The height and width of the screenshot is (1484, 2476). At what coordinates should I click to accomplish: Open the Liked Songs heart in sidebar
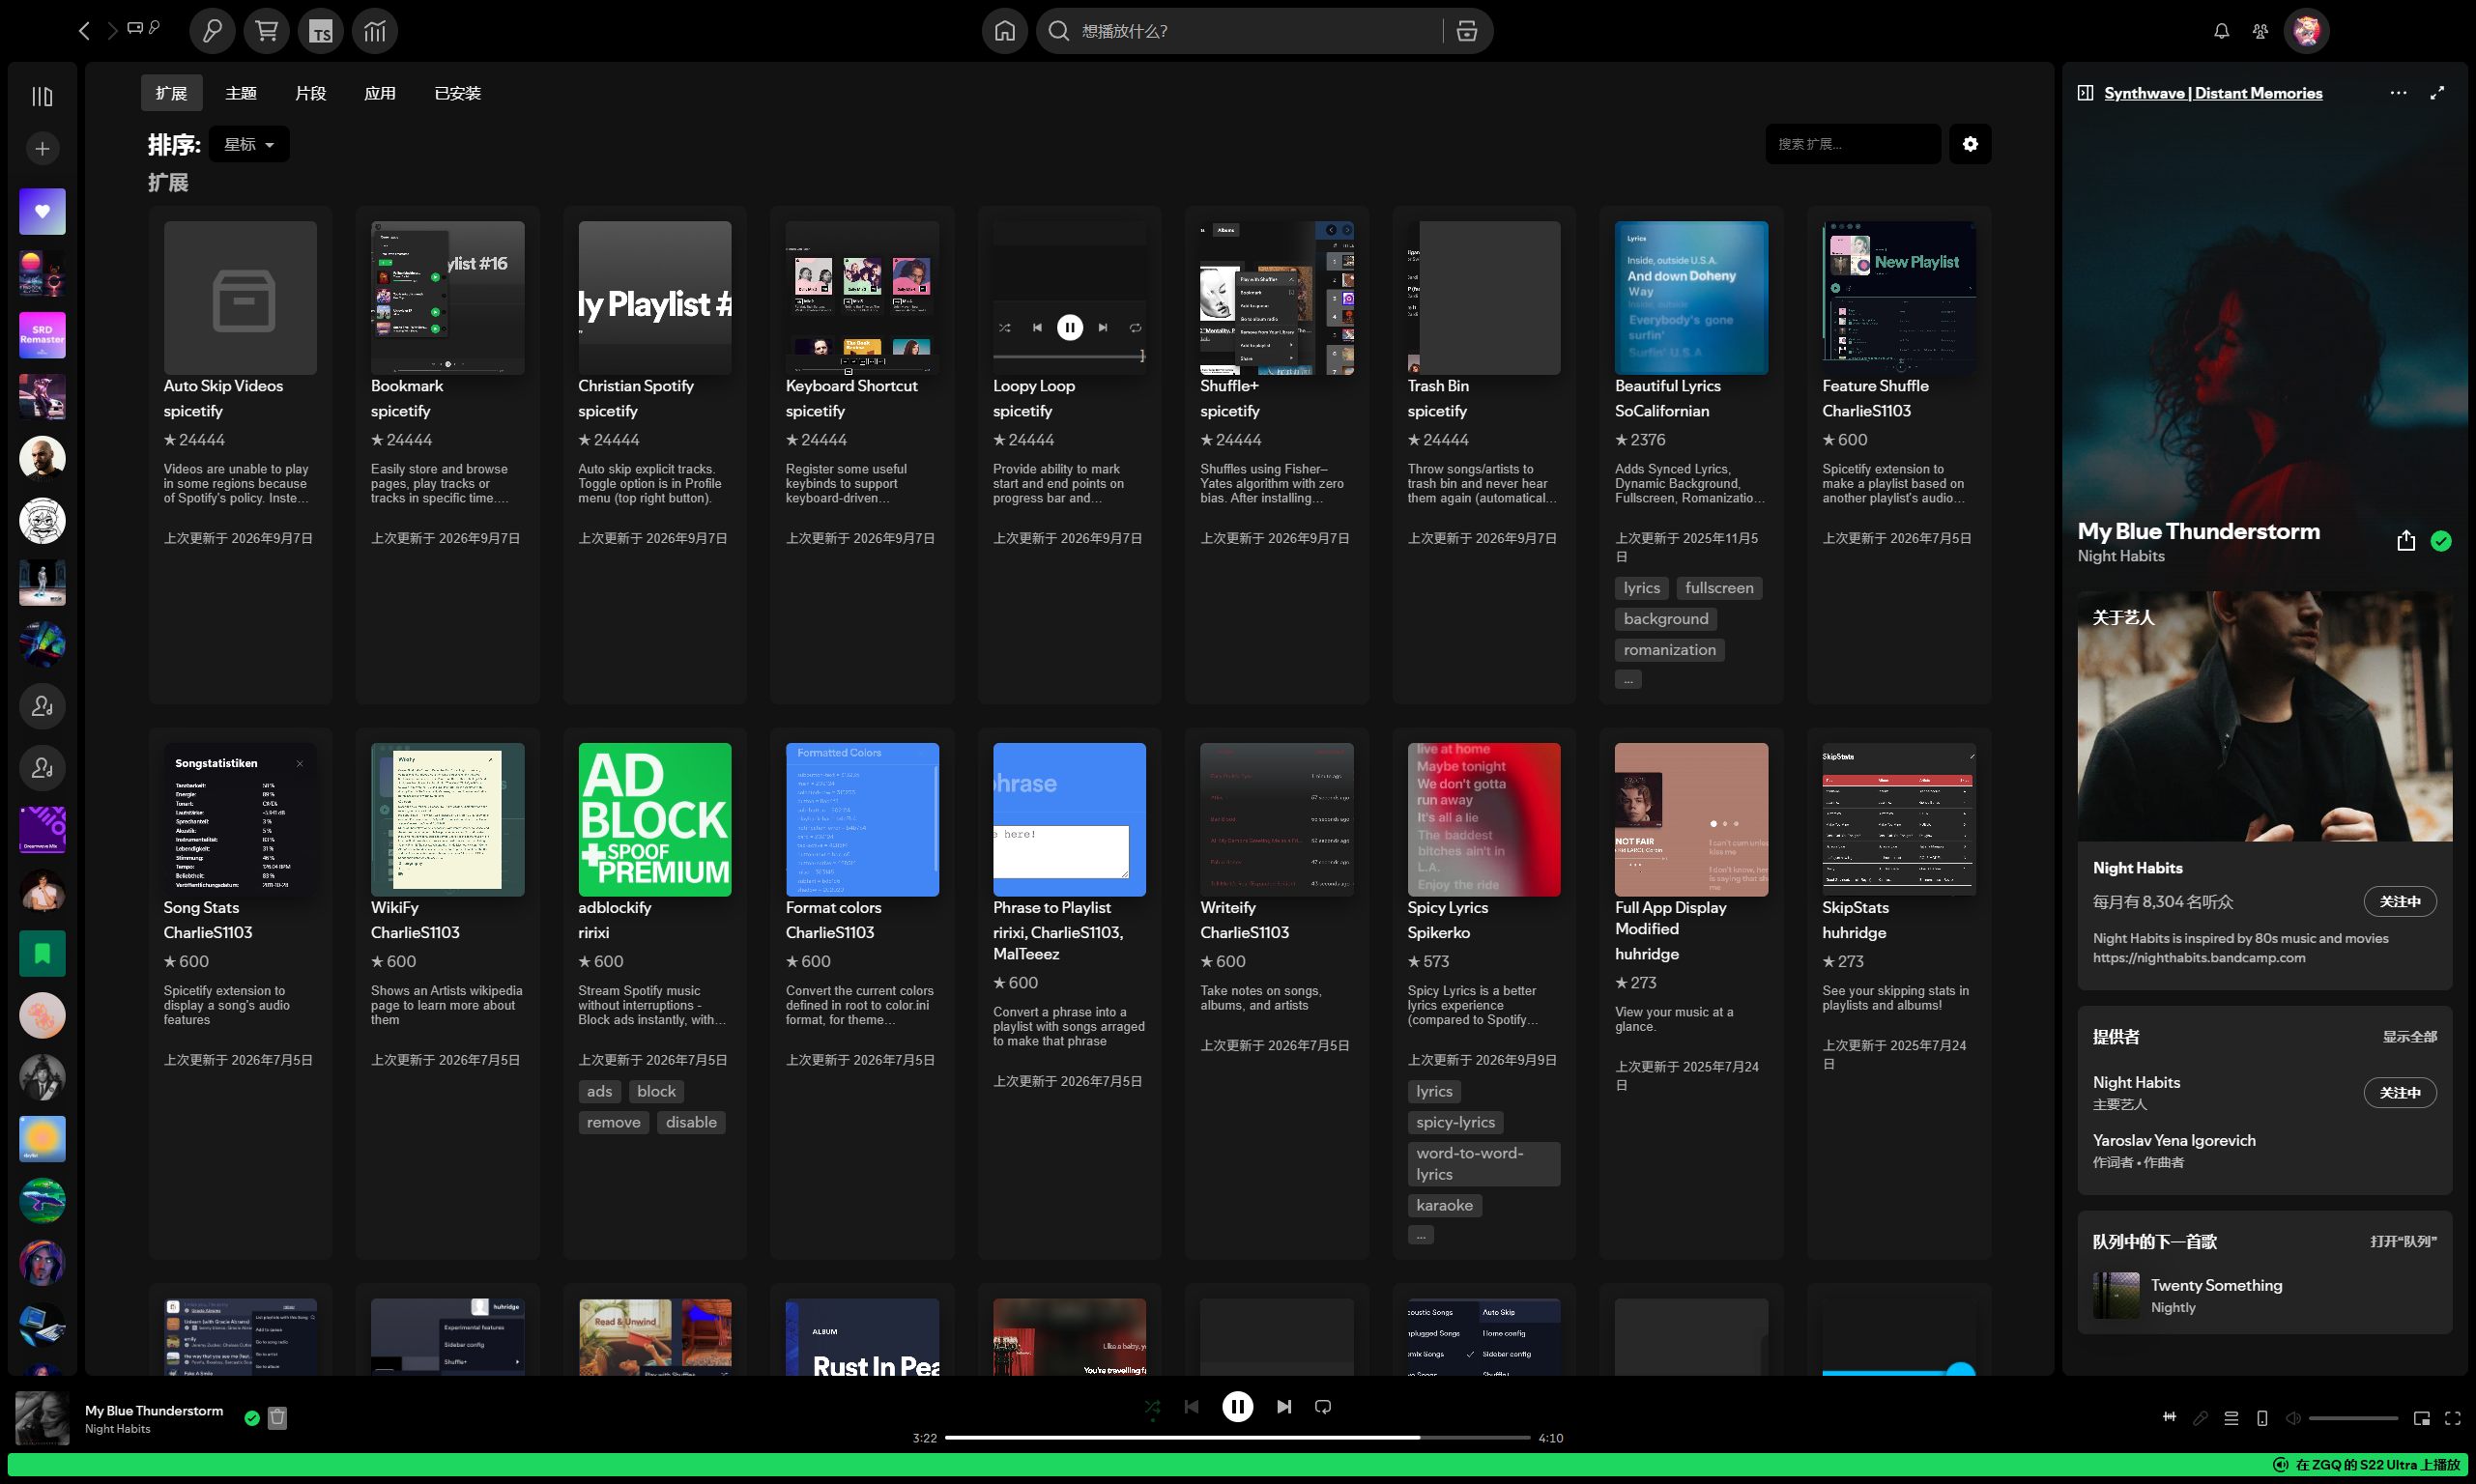coord(42,211)
